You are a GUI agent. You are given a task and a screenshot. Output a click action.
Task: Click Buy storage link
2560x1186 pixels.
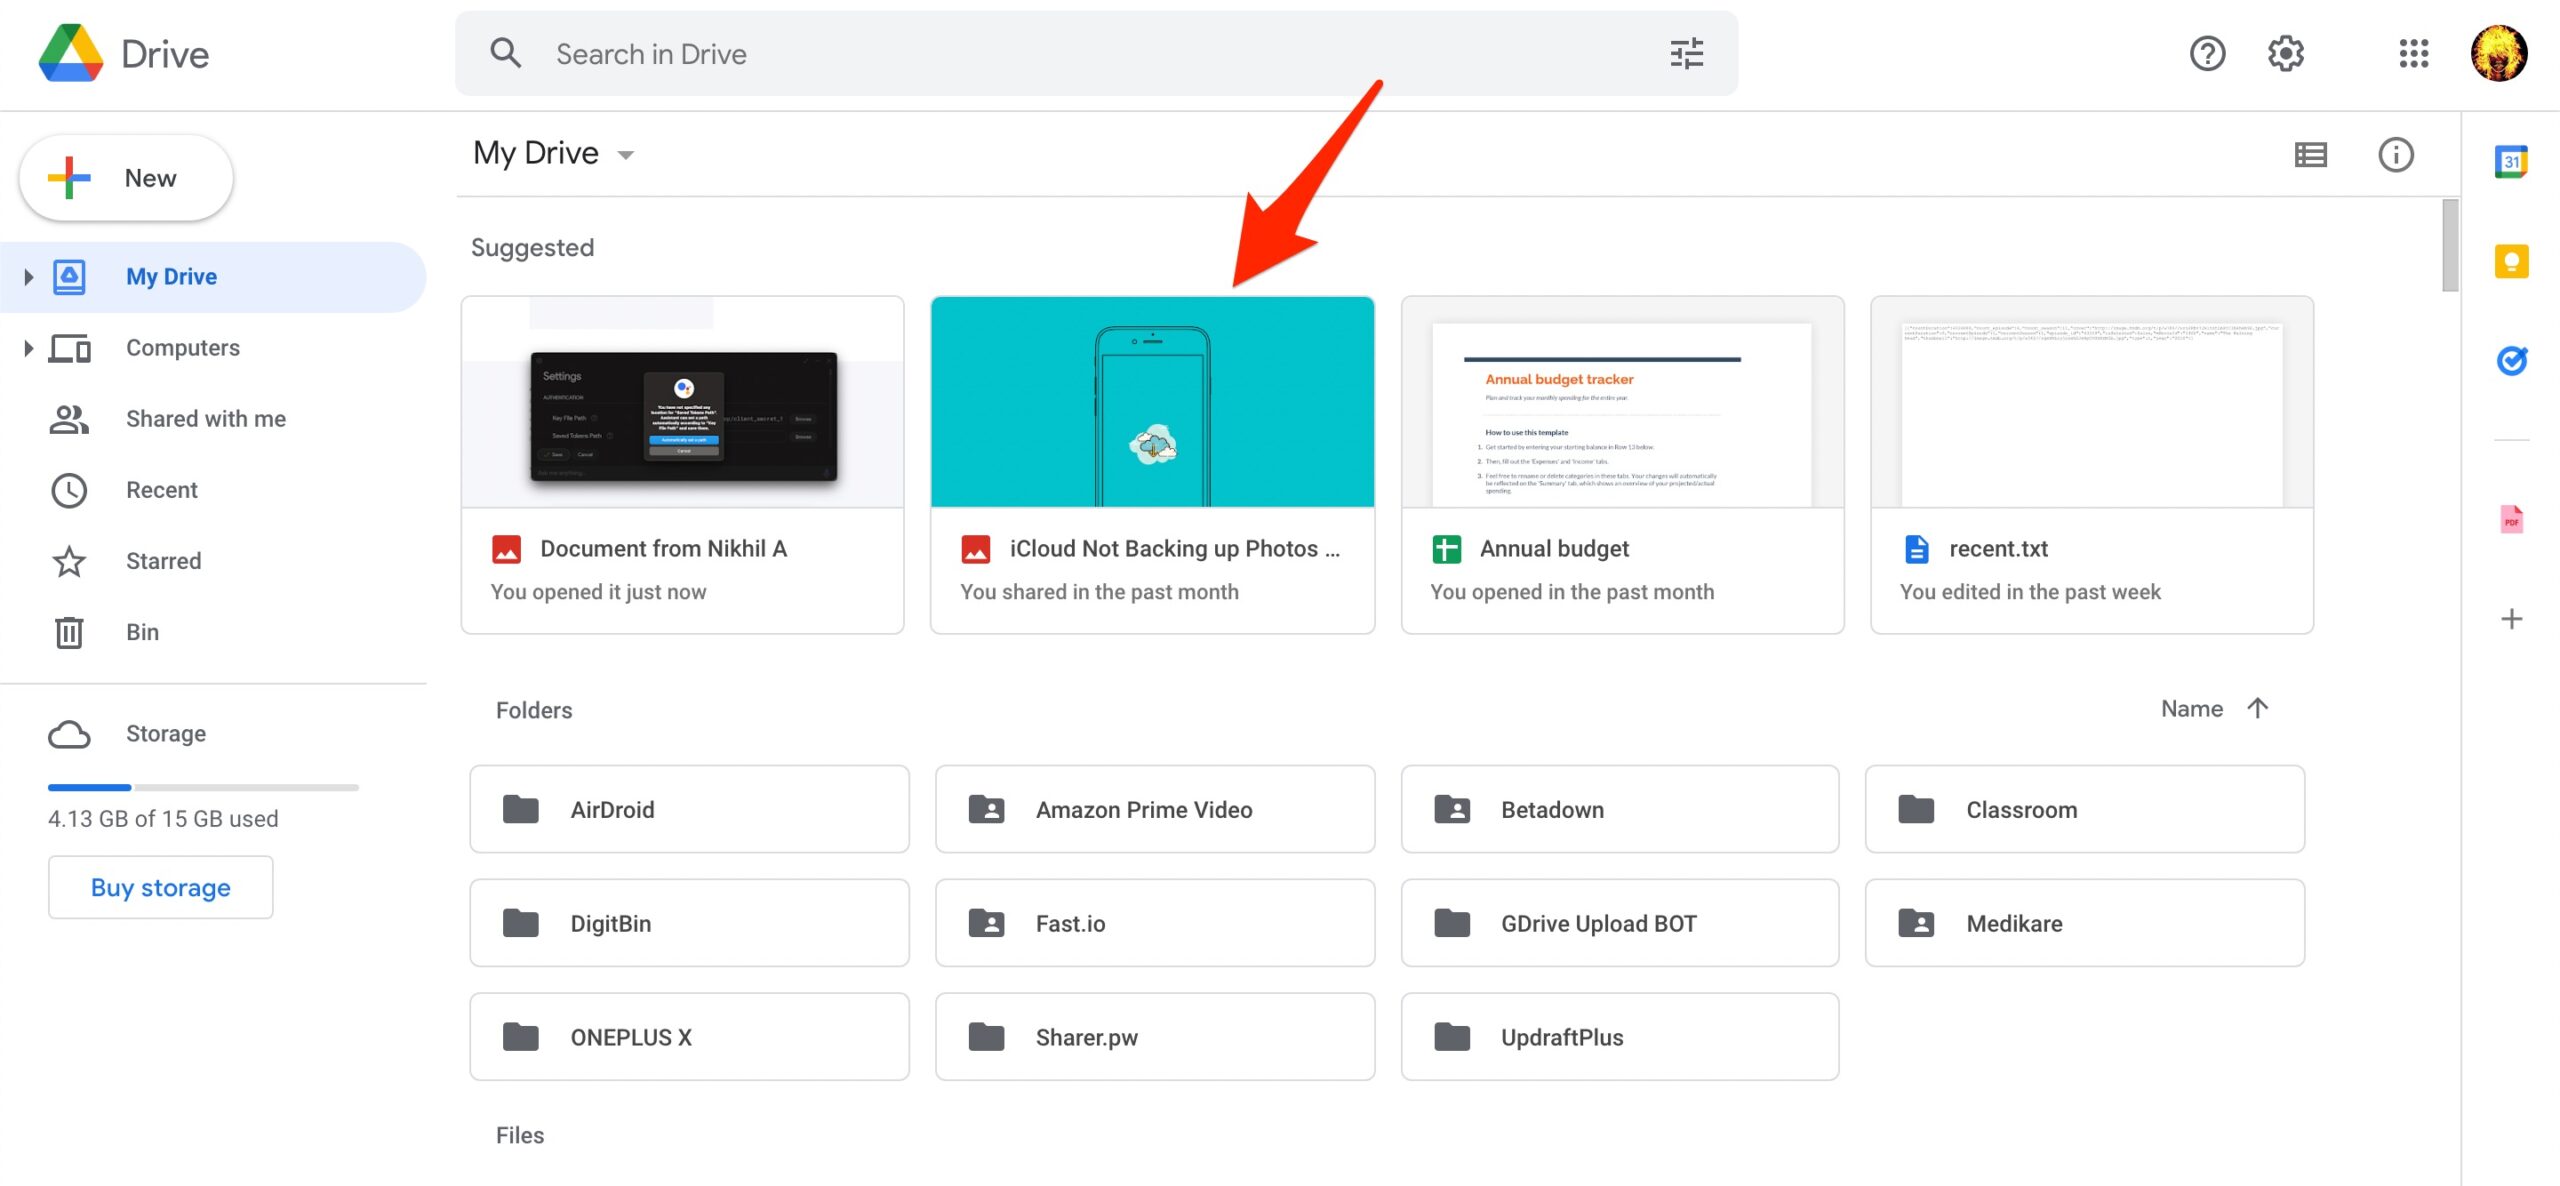coord(160,885)
